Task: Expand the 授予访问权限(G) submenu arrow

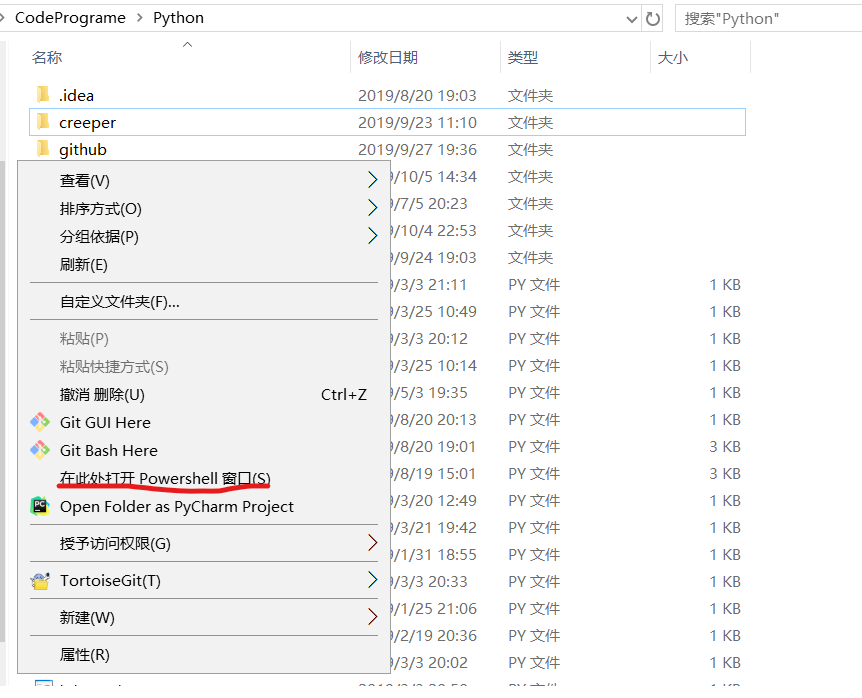Action: (372, 543)
